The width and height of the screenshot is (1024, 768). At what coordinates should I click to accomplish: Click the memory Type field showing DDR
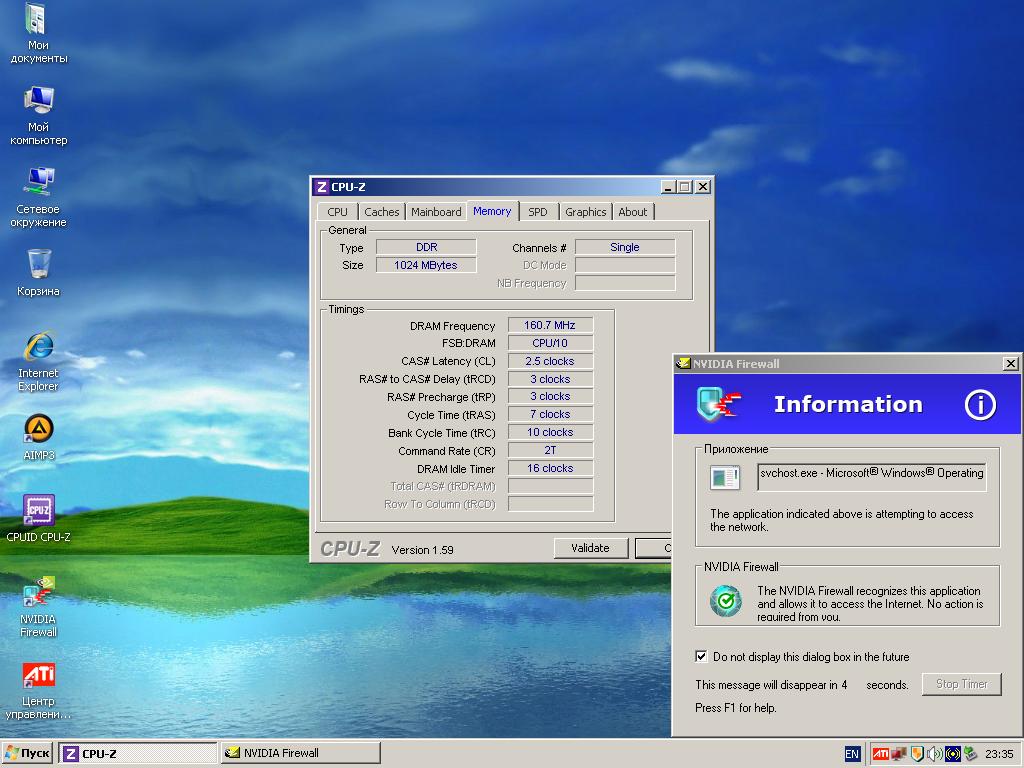point(426,247)
